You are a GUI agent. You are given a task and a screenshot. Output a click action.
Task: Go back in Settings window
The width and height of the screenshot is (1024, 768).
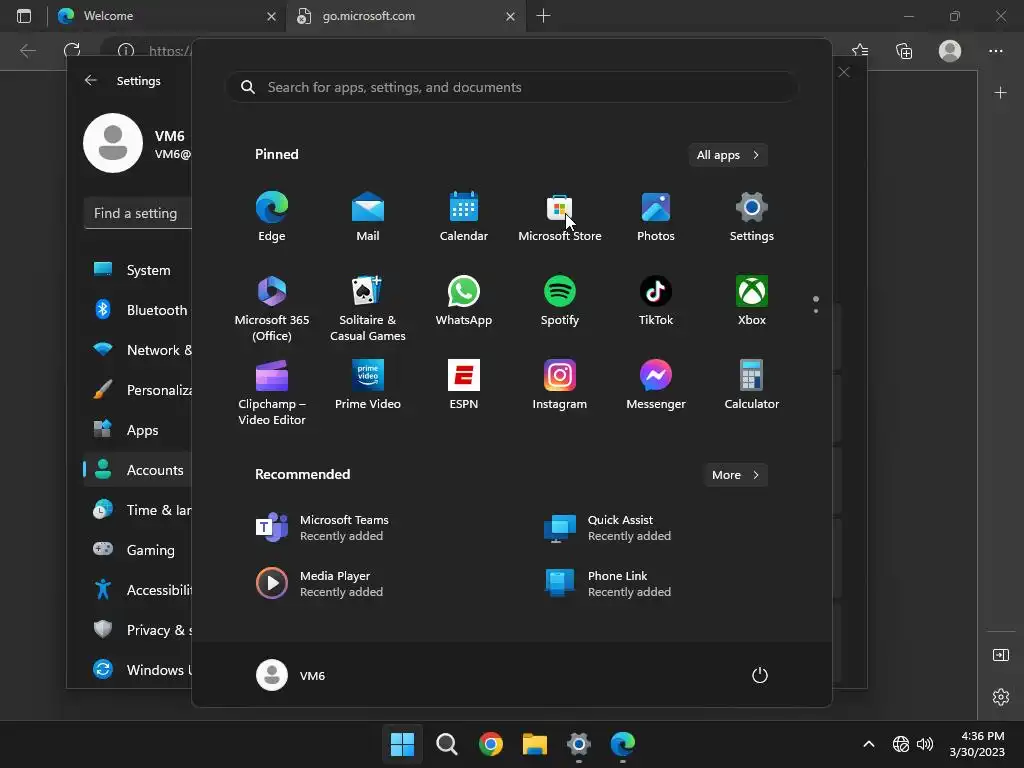[91, 80]
